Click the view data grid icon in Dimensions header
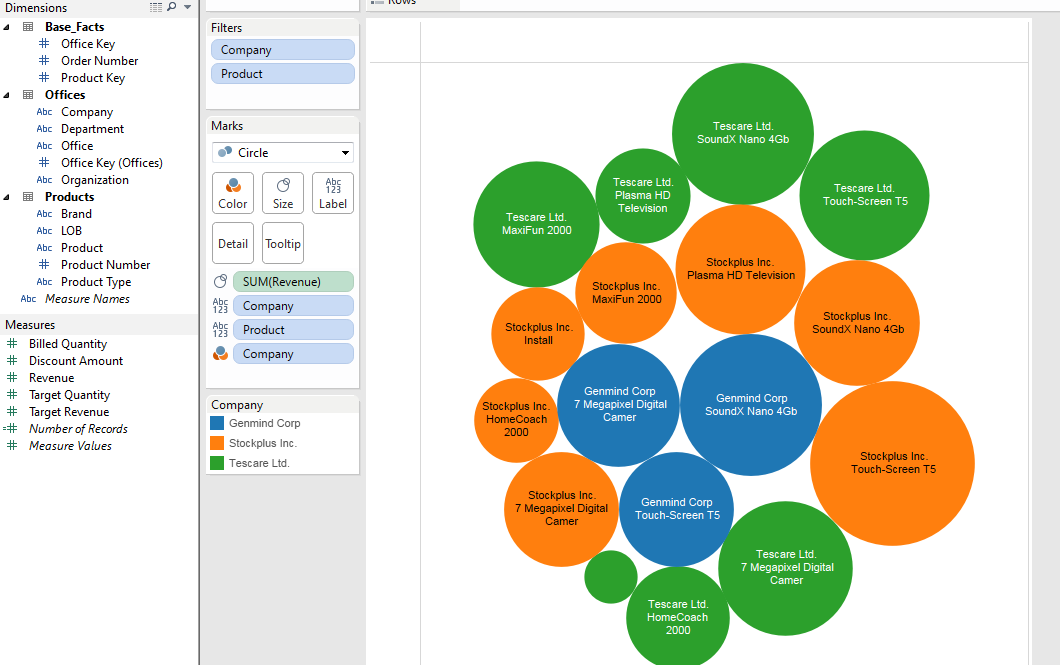Image resolution: width=1060 pixels, height=665 pixels. point(156,7)
